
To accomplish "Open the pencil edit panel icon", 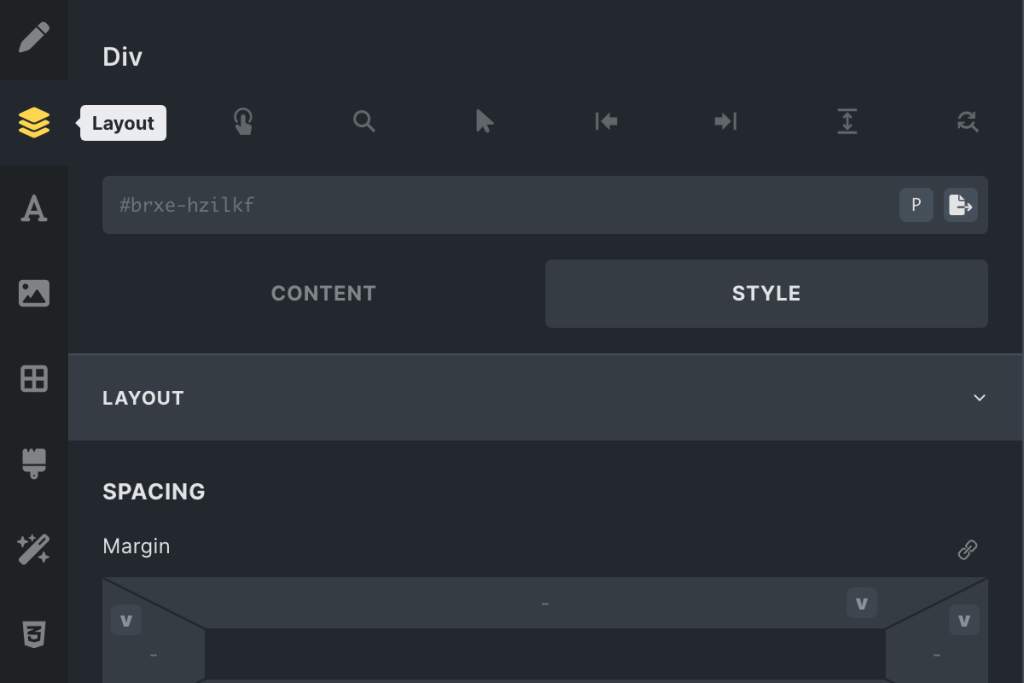I will tap(34, 38).
